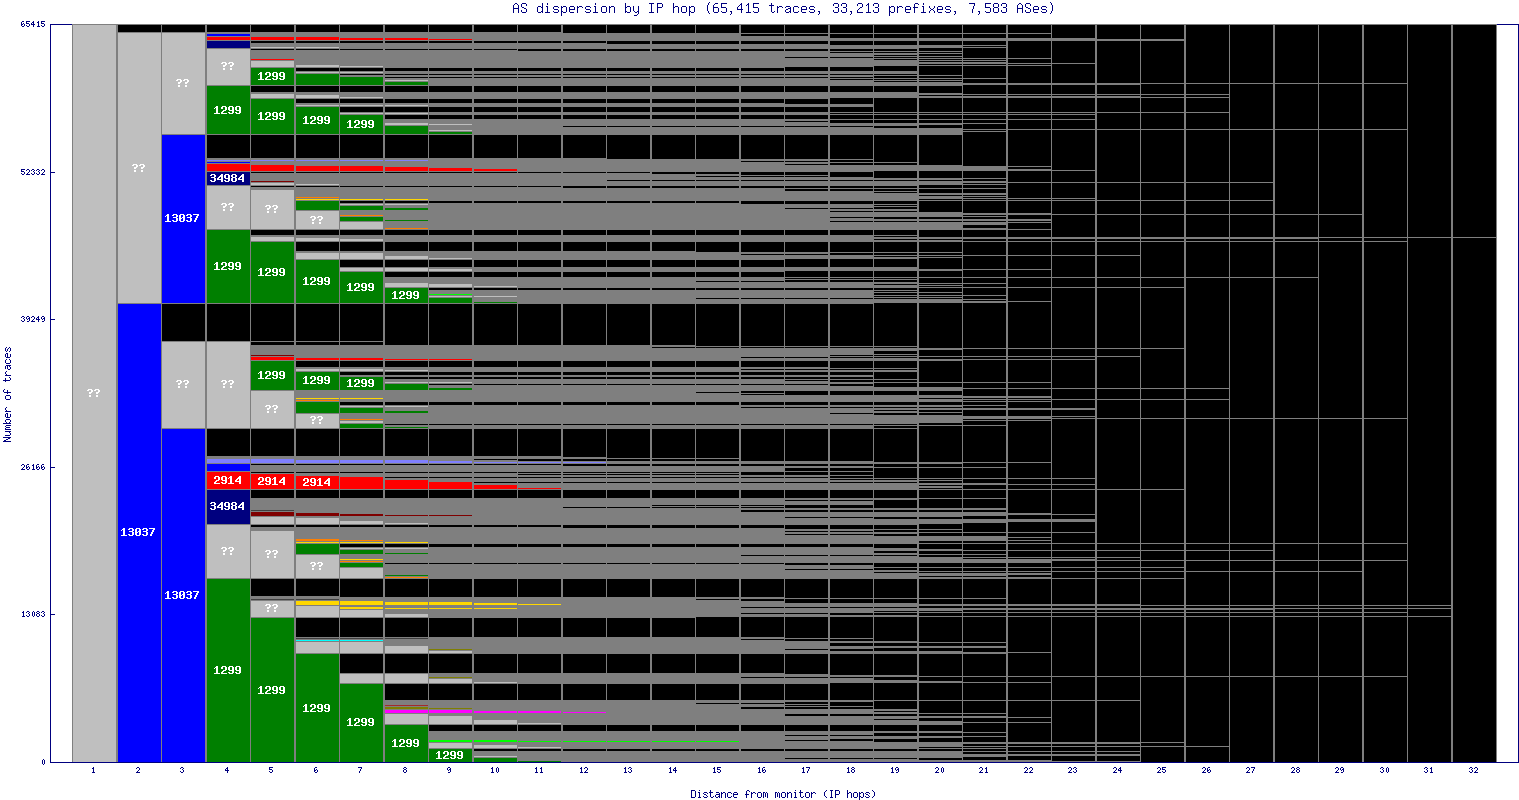Click x-axis hop label 9

pyautogui.click(x=450, y=771)
